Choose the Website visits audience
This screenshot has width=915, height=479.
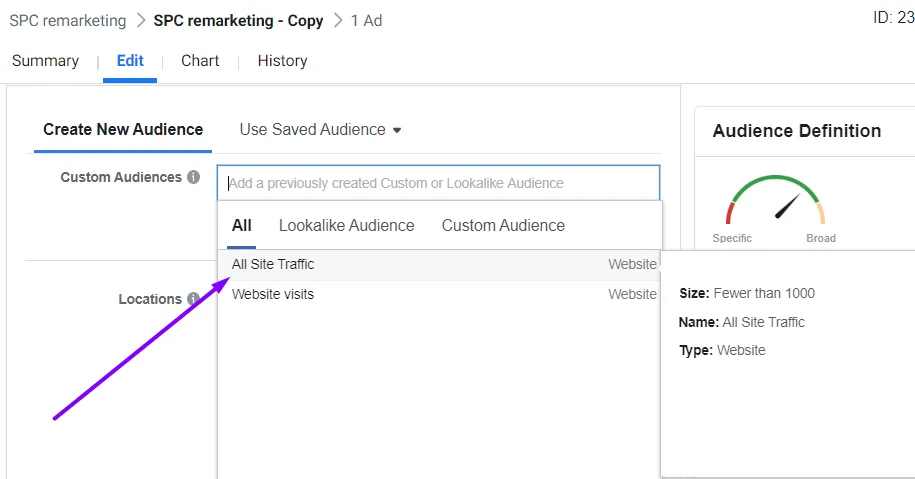pos(440,295)
